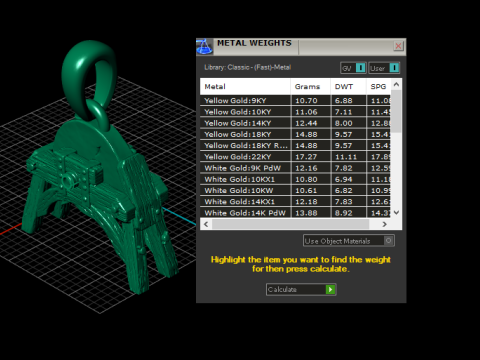Image resolution: width=480 pixels, height=360 pixels.
Task: Click the 12.44 grams value
Action: pyautogui.click(x=306, y=123)
